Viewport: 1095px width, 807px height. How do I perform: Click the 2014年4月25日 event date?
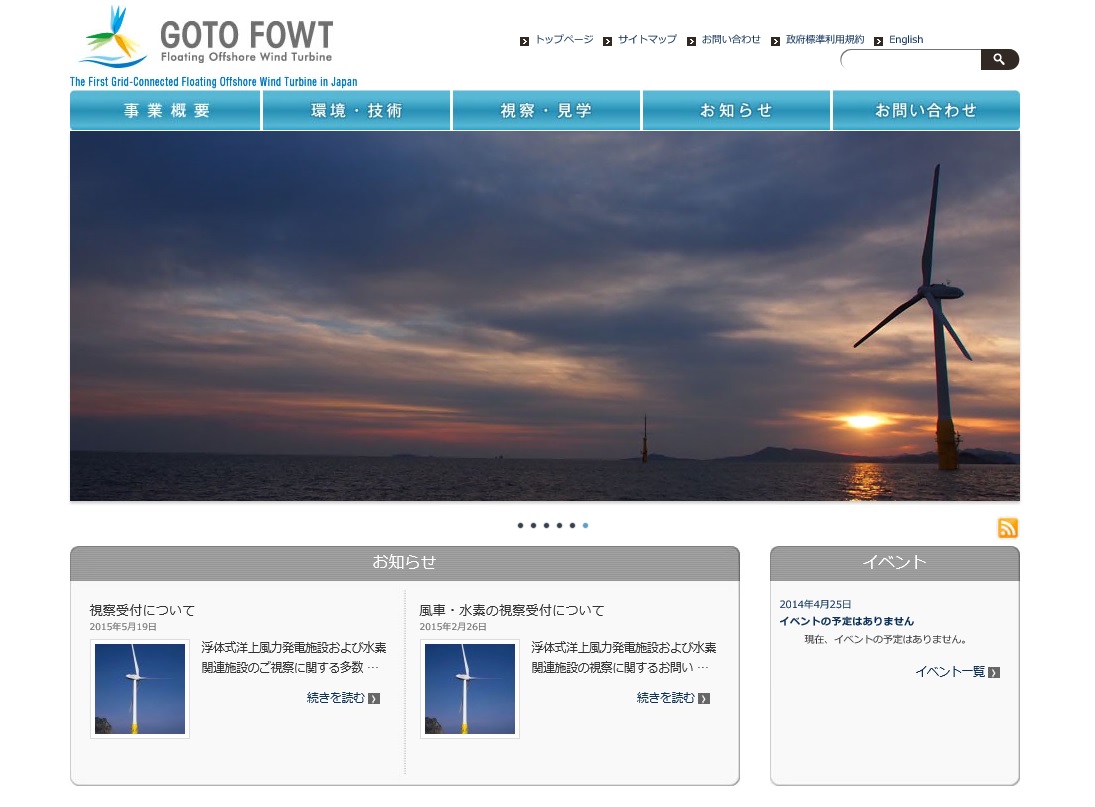tap(816, 605)
